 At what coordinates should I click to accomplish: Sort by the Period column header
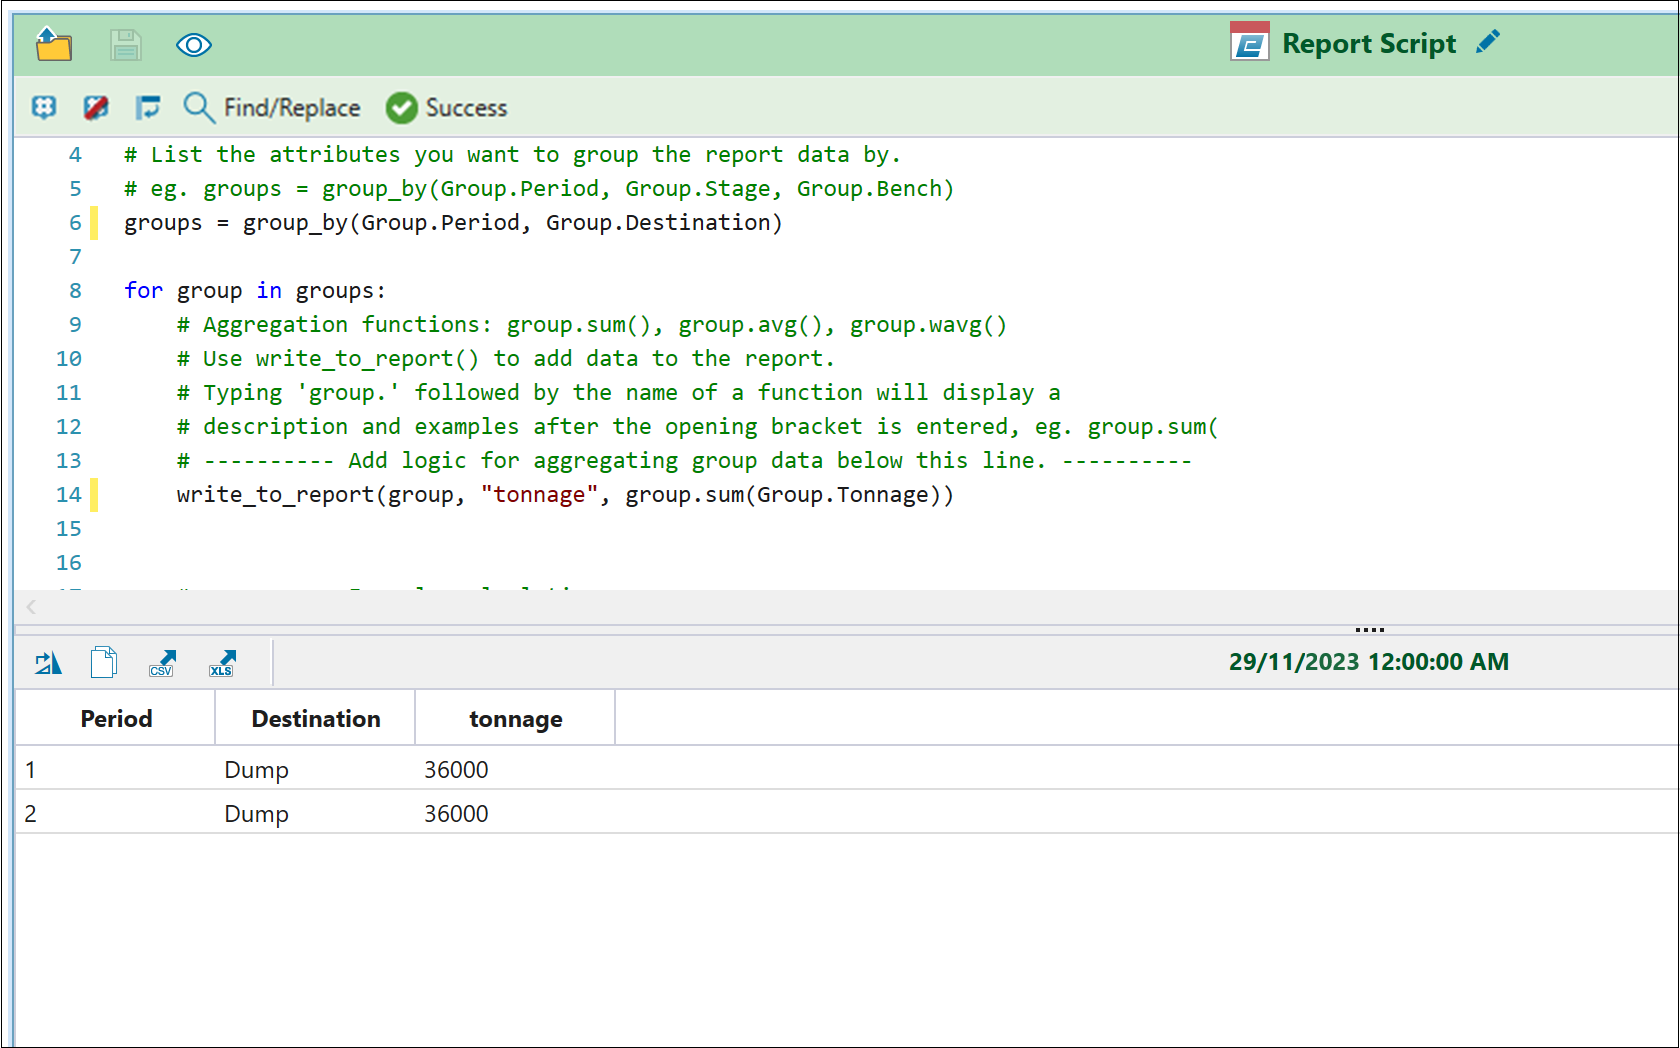pyautogui.click(x=116, y=718)
